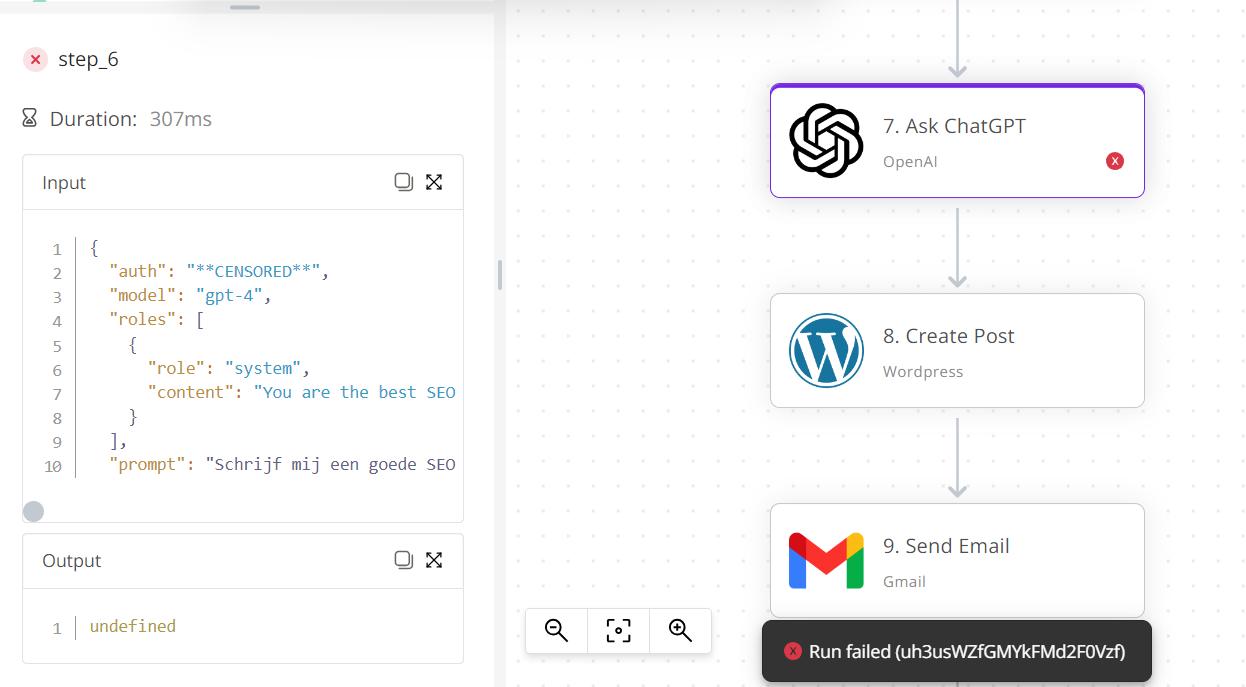
Task: Click the Wordpress logo on step 8
Action: (x=826, y=351)
